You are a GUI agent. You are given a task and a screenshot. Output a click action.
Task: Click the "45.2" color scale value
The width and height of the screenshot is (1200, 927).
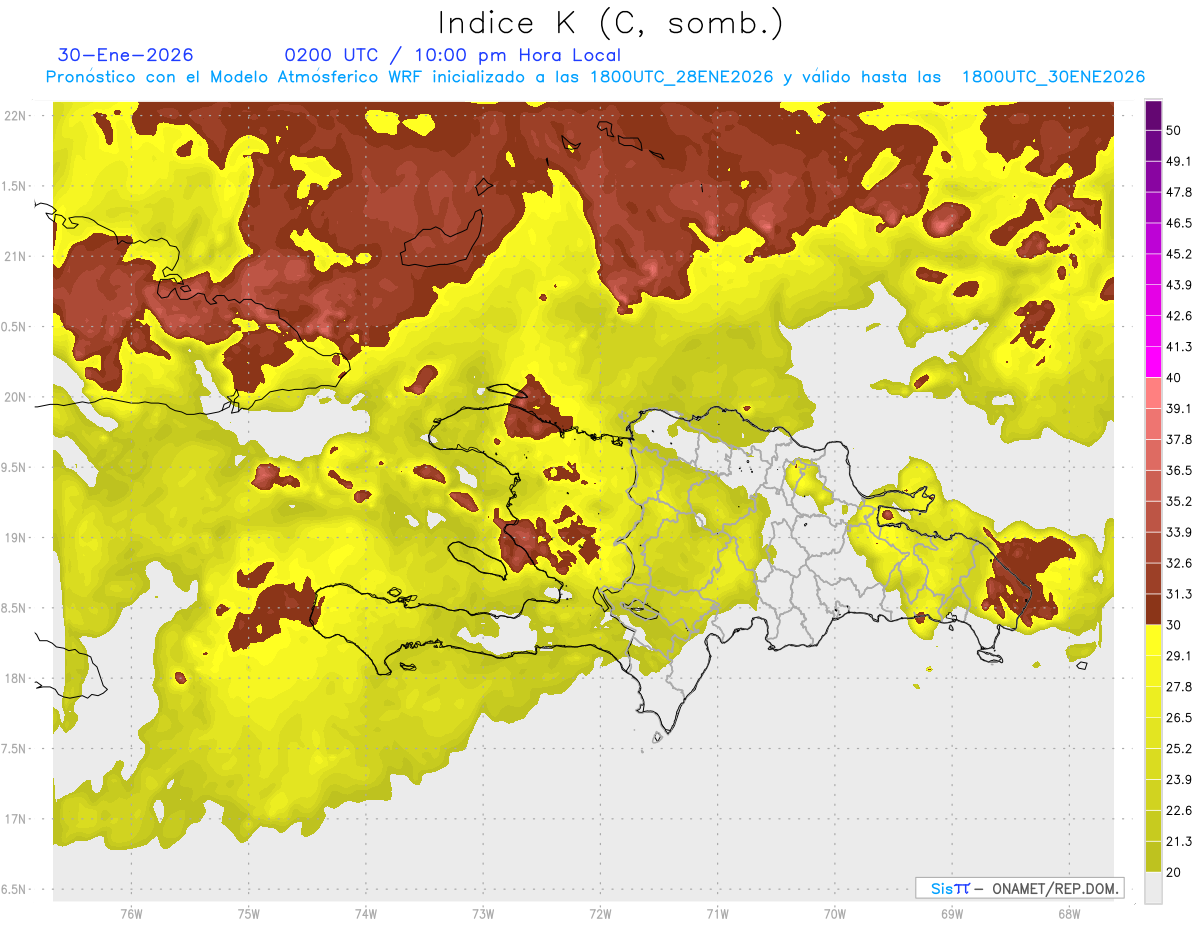coord(1179,254)
